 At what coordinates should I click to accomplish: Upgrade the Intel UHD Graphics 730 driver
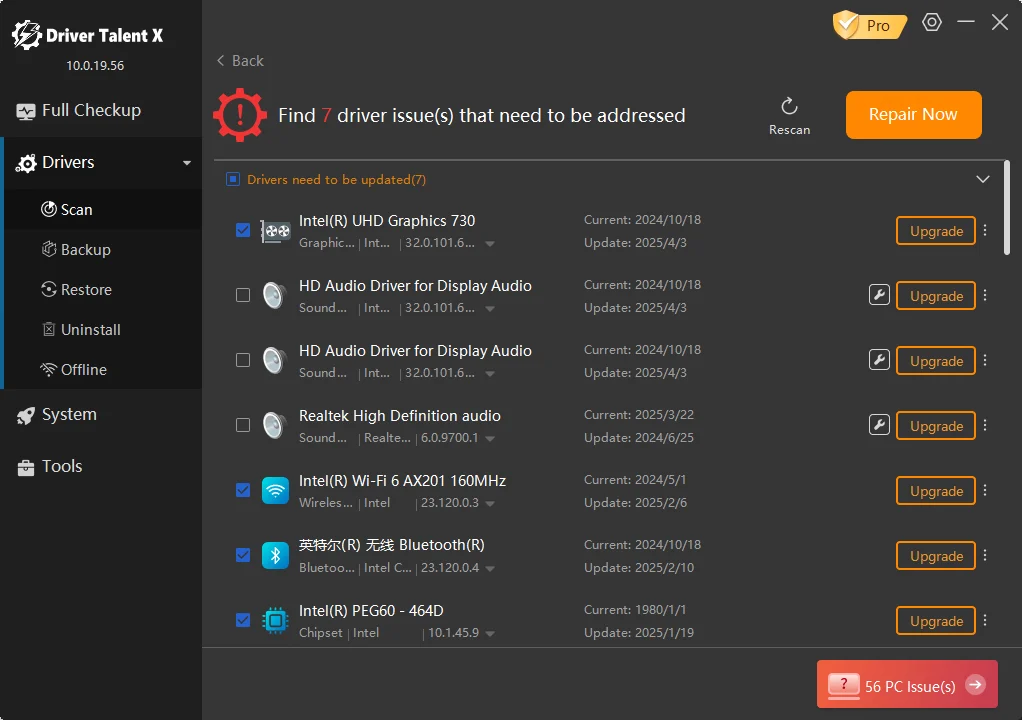tap(936, 231)
